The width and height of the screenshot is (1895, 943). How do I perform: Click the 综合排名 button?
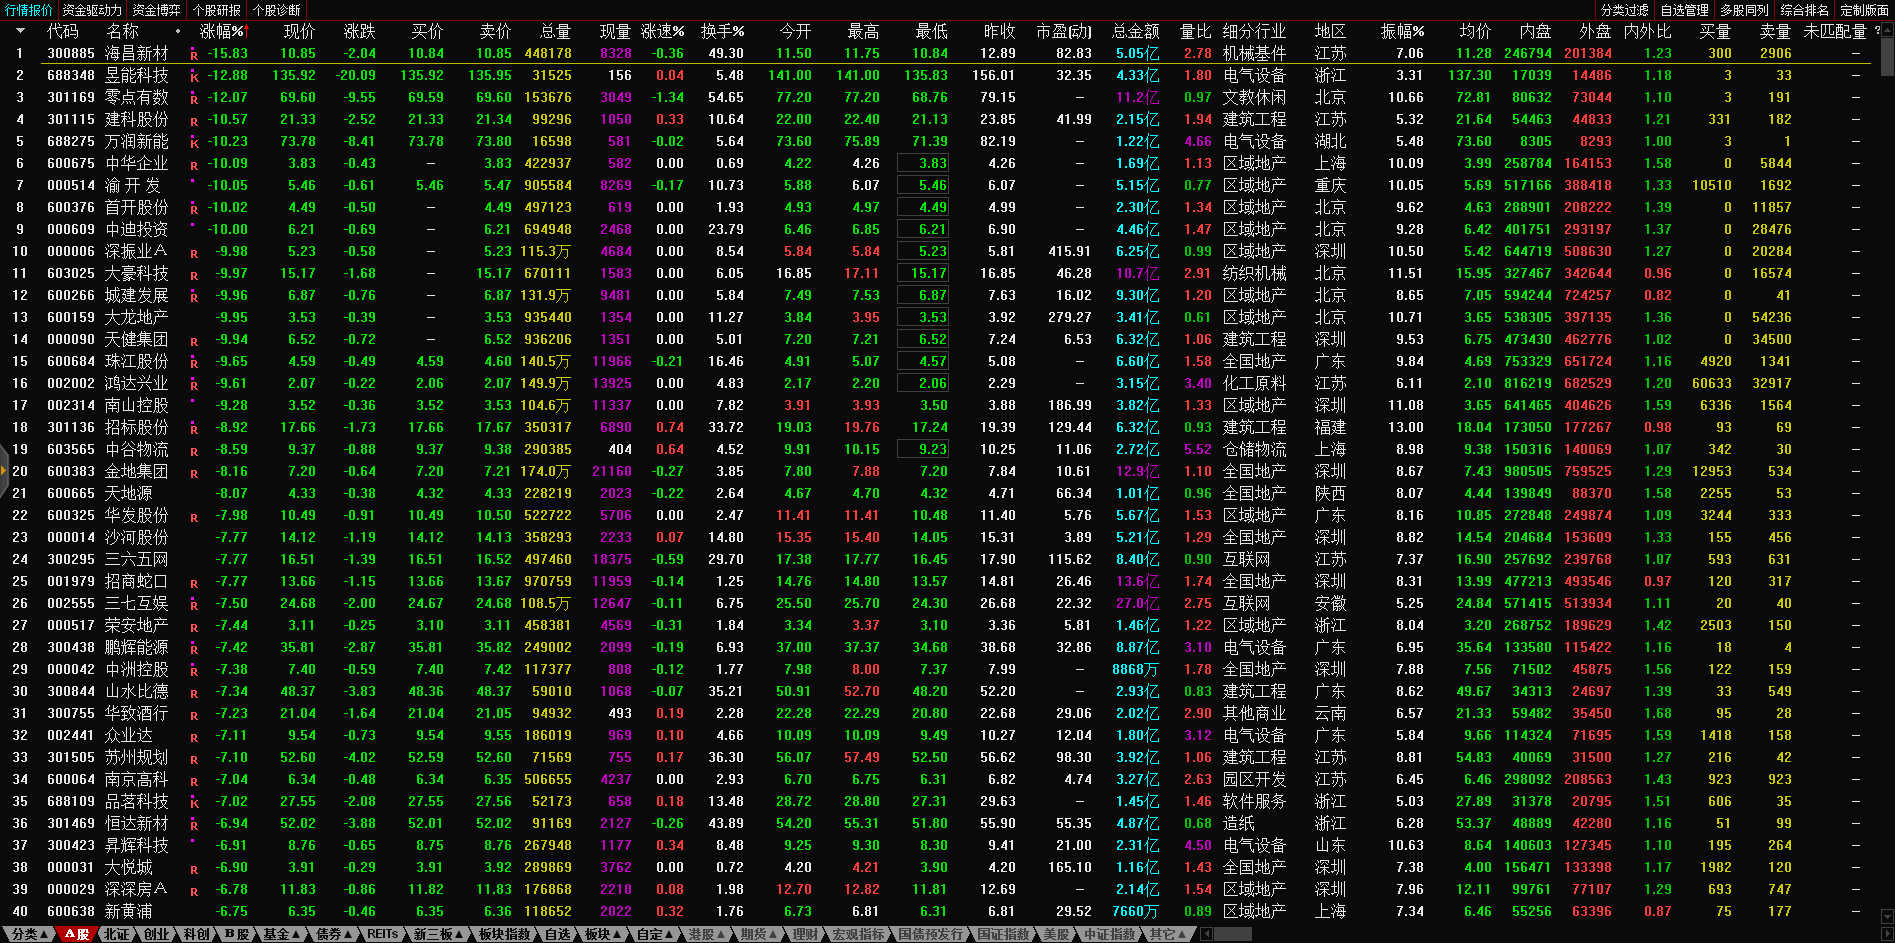(1804, 10)
